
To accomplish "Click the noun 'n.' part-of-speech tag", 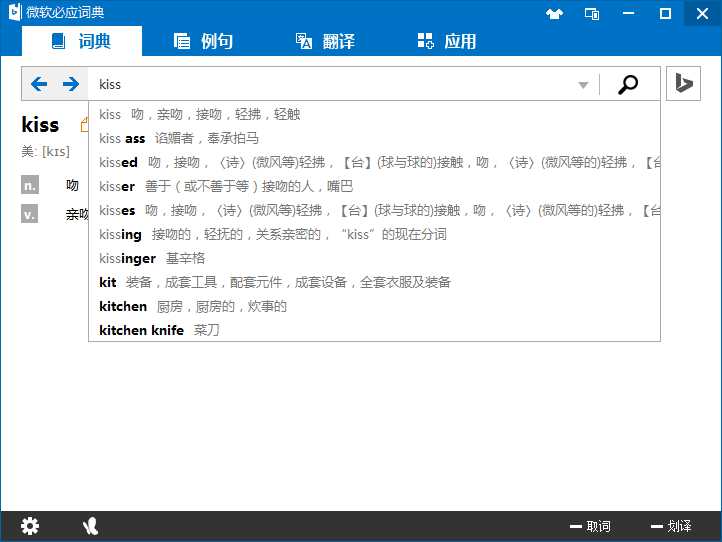I will [30, 185].
